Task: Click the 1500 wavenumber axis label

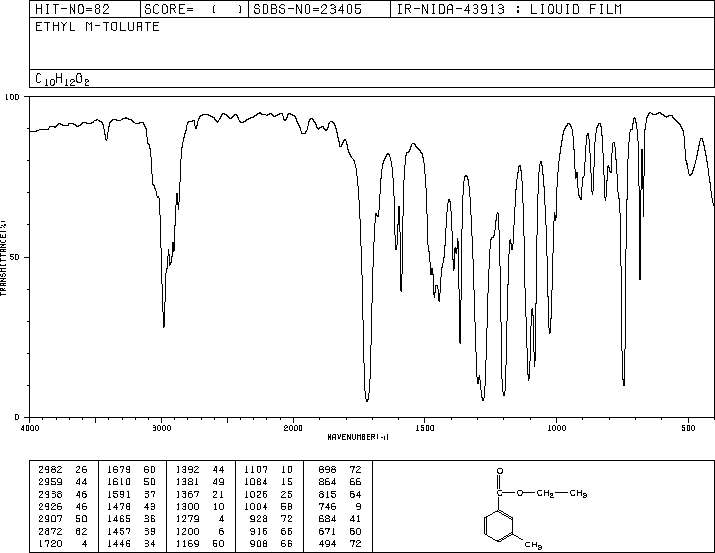Action: 425,428
